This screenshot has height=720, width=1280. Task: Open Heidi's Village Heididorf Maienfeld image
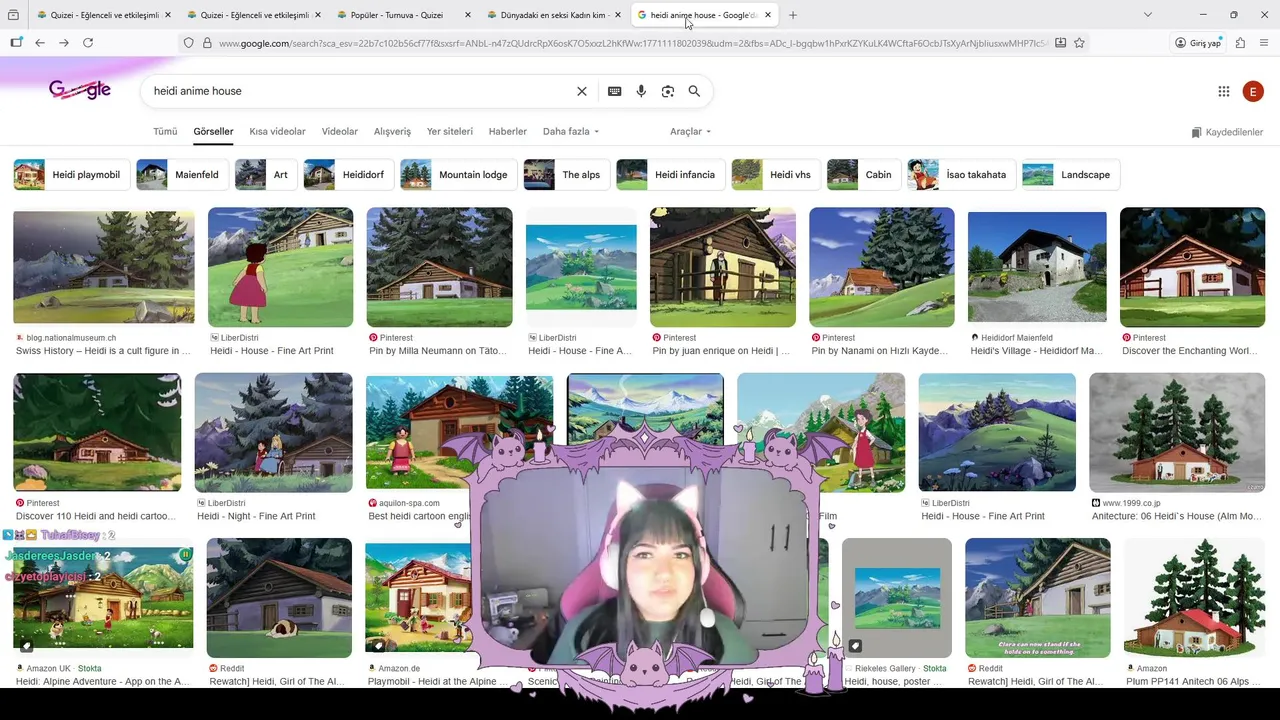pos(1037,267)
